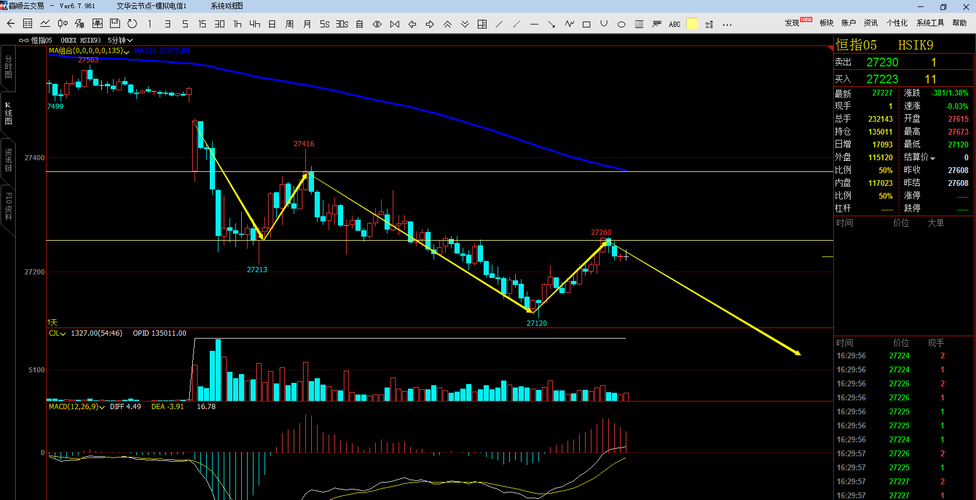Click the sell price 27230
Image resolution: width=976 pixels, height=500 pixels.
[x=882, y=62]
